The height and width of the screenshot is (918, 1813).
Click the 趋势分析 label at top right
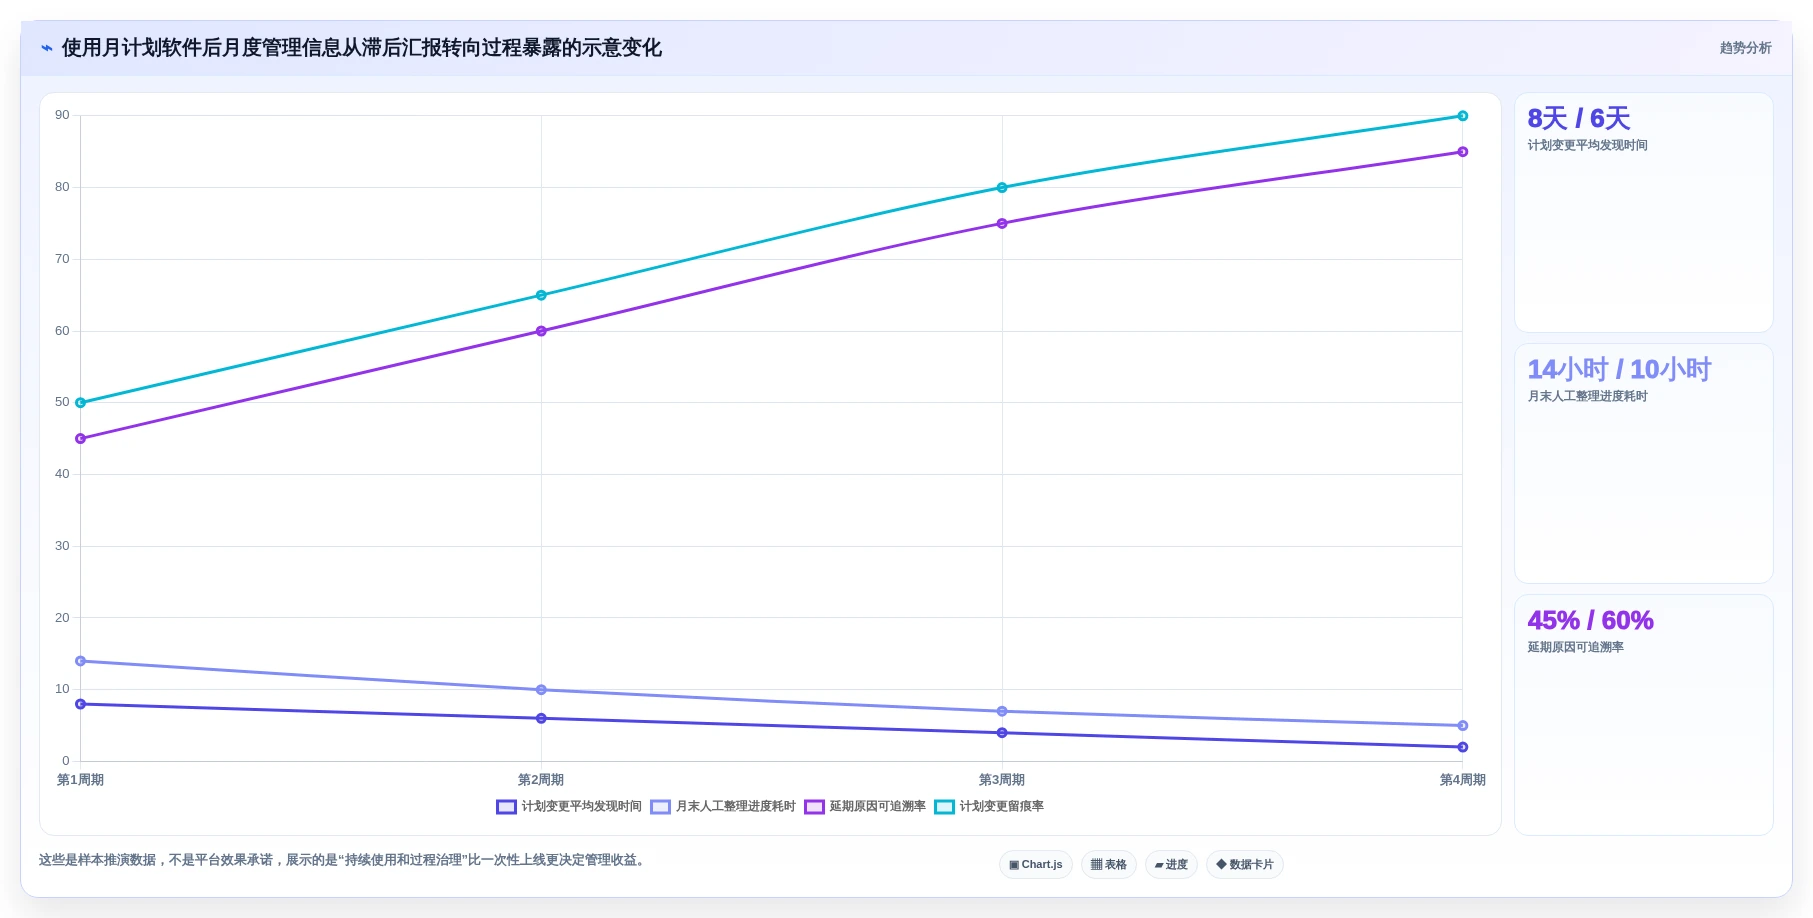click(1745, 48)
